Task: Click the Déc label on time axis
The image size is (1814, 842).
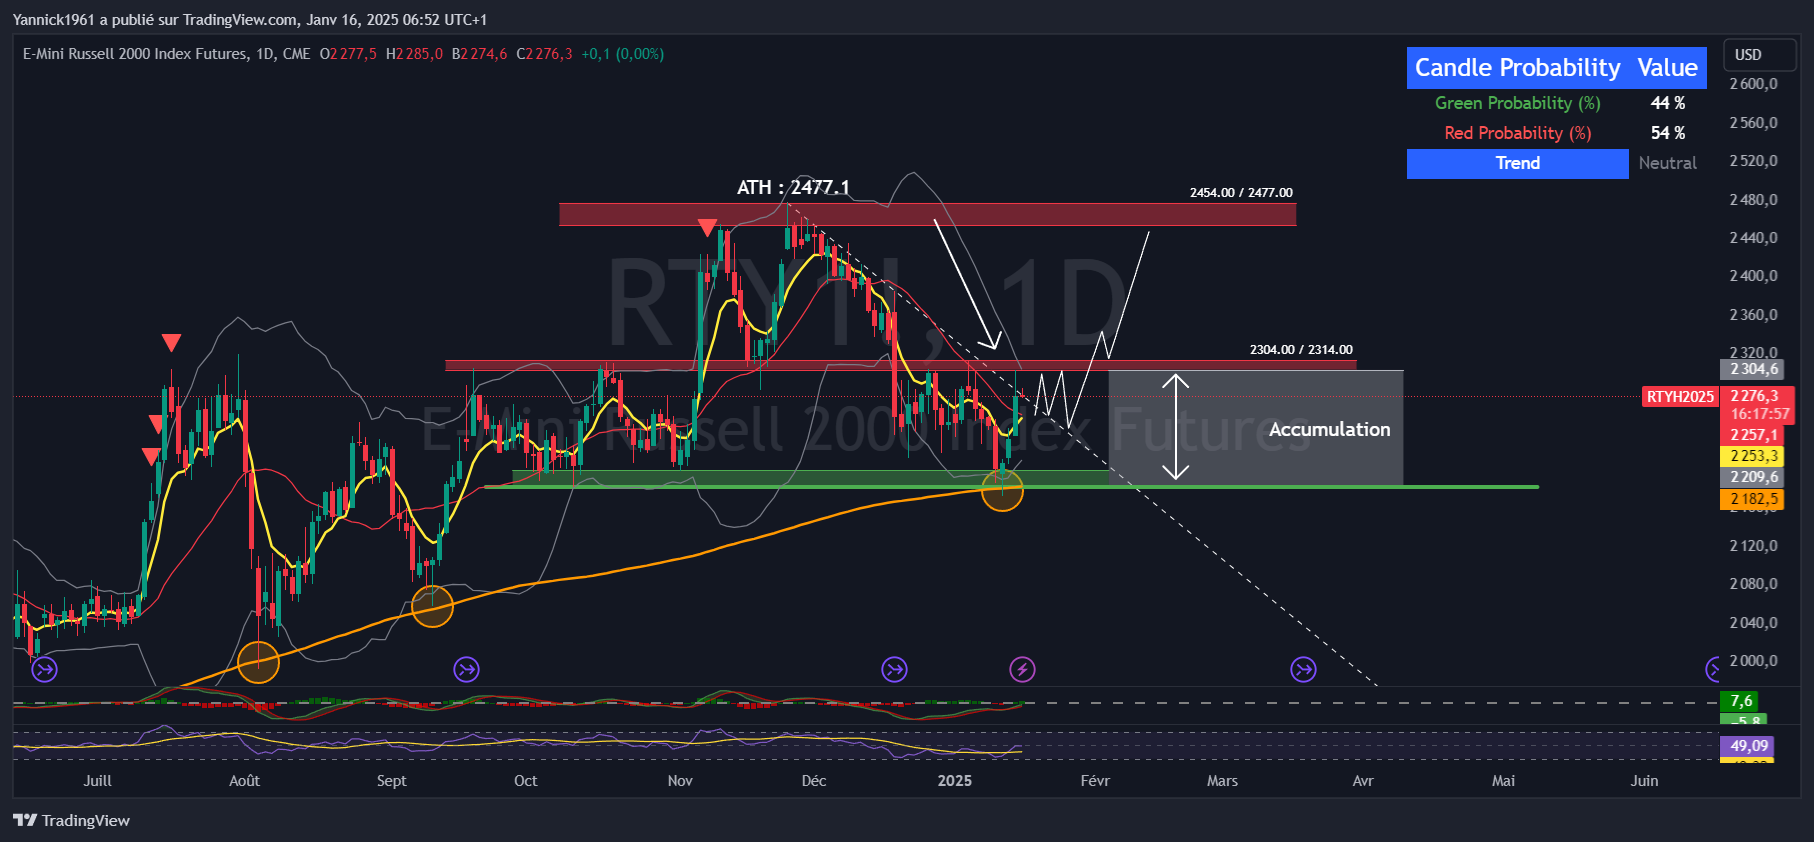Action: point(814,781)
